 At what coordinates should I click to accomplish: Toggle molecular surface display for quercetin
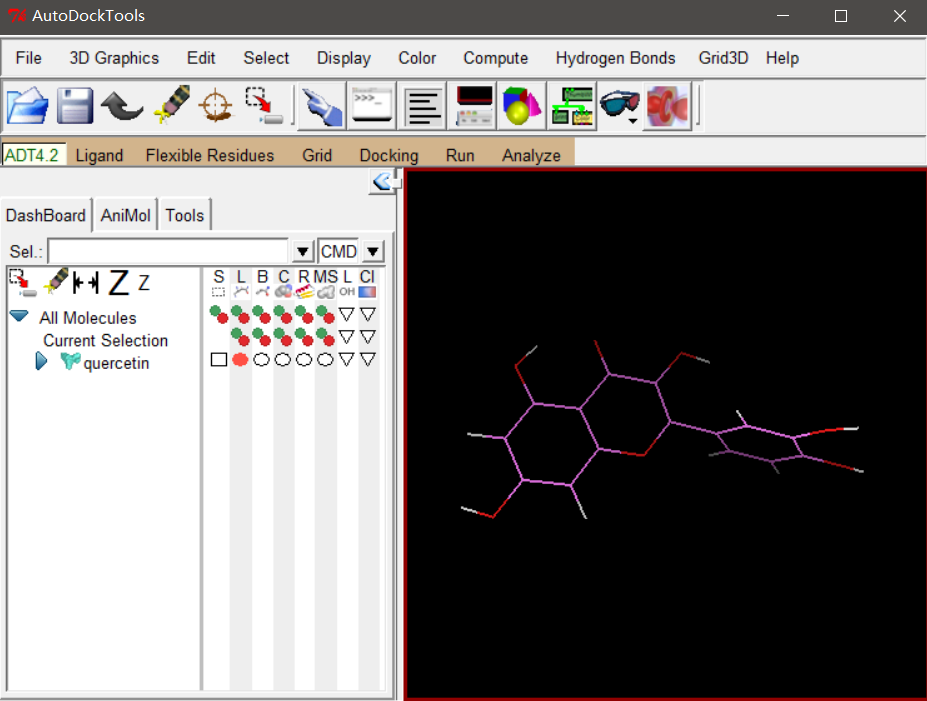(x=325, y=359)
